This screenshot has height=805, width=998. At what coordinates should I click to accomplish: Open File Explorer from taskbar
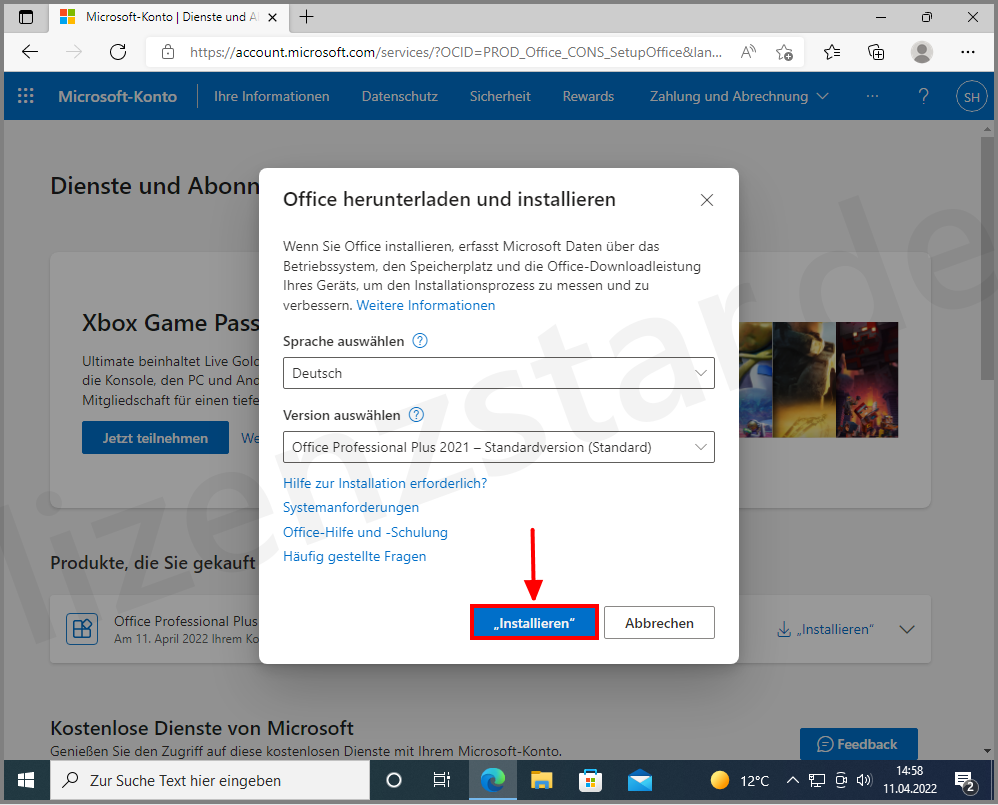point(542,780)
